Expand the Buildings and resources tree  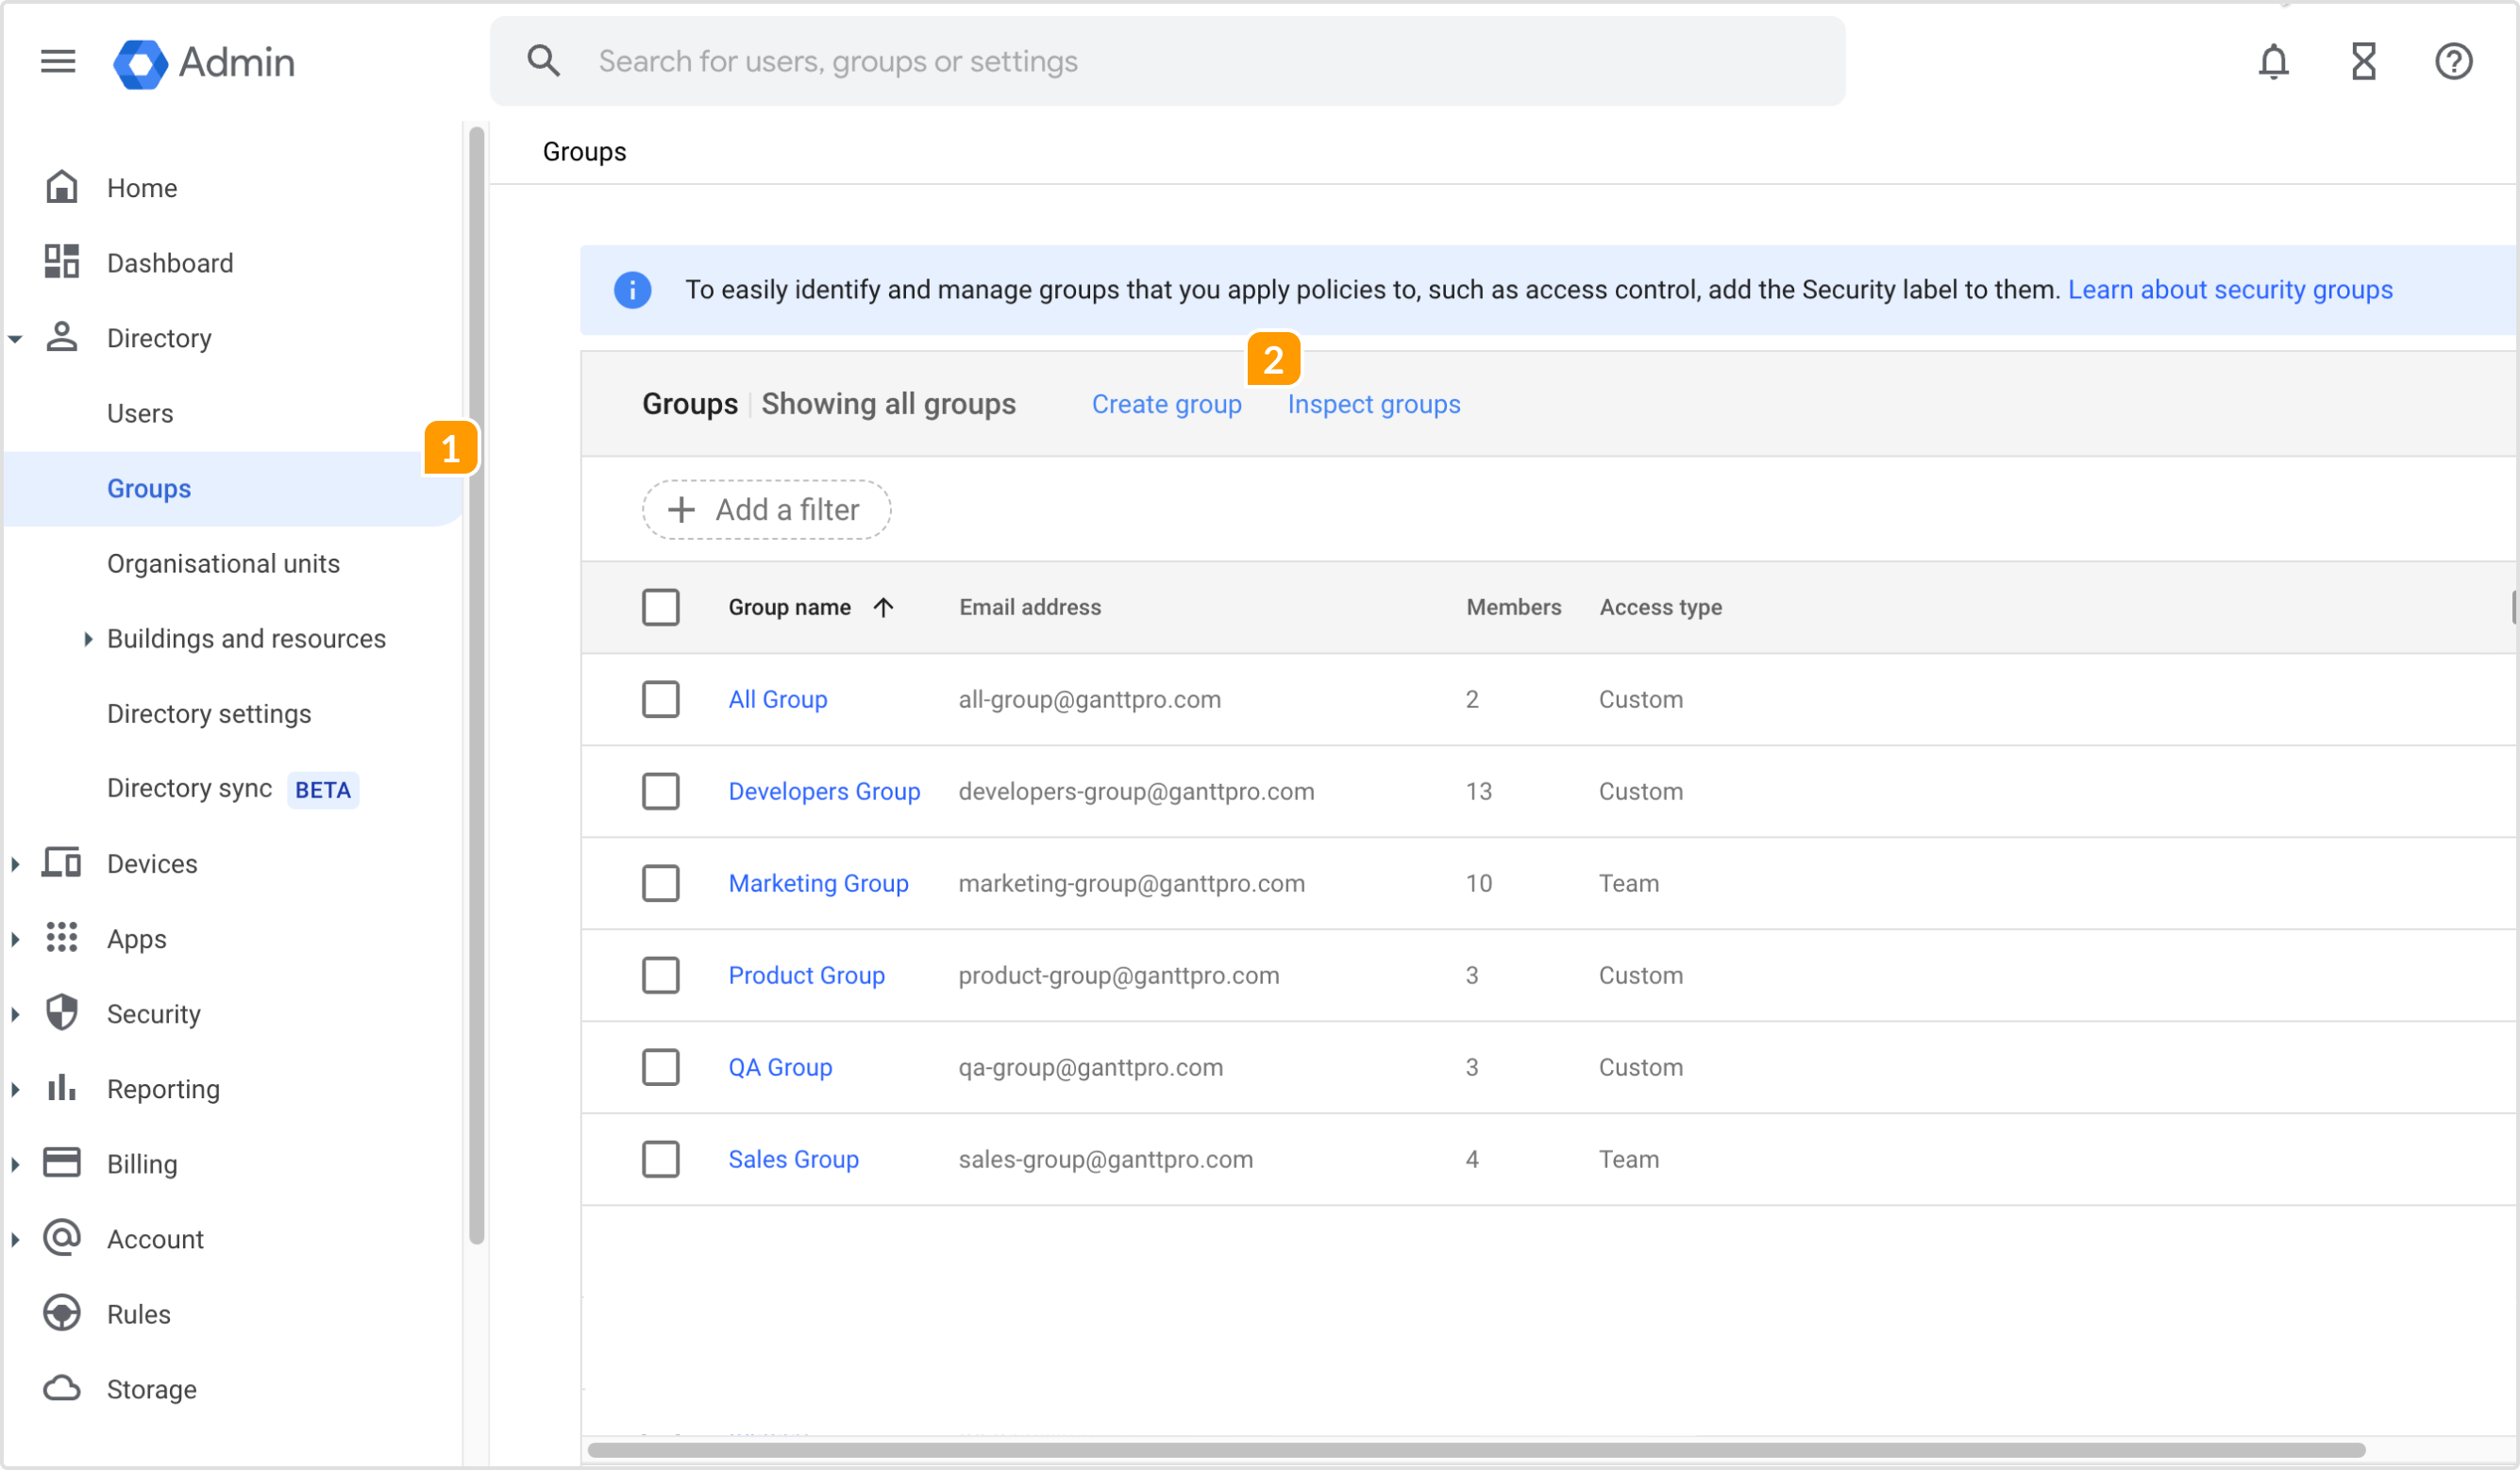click(x=88, y=639)
